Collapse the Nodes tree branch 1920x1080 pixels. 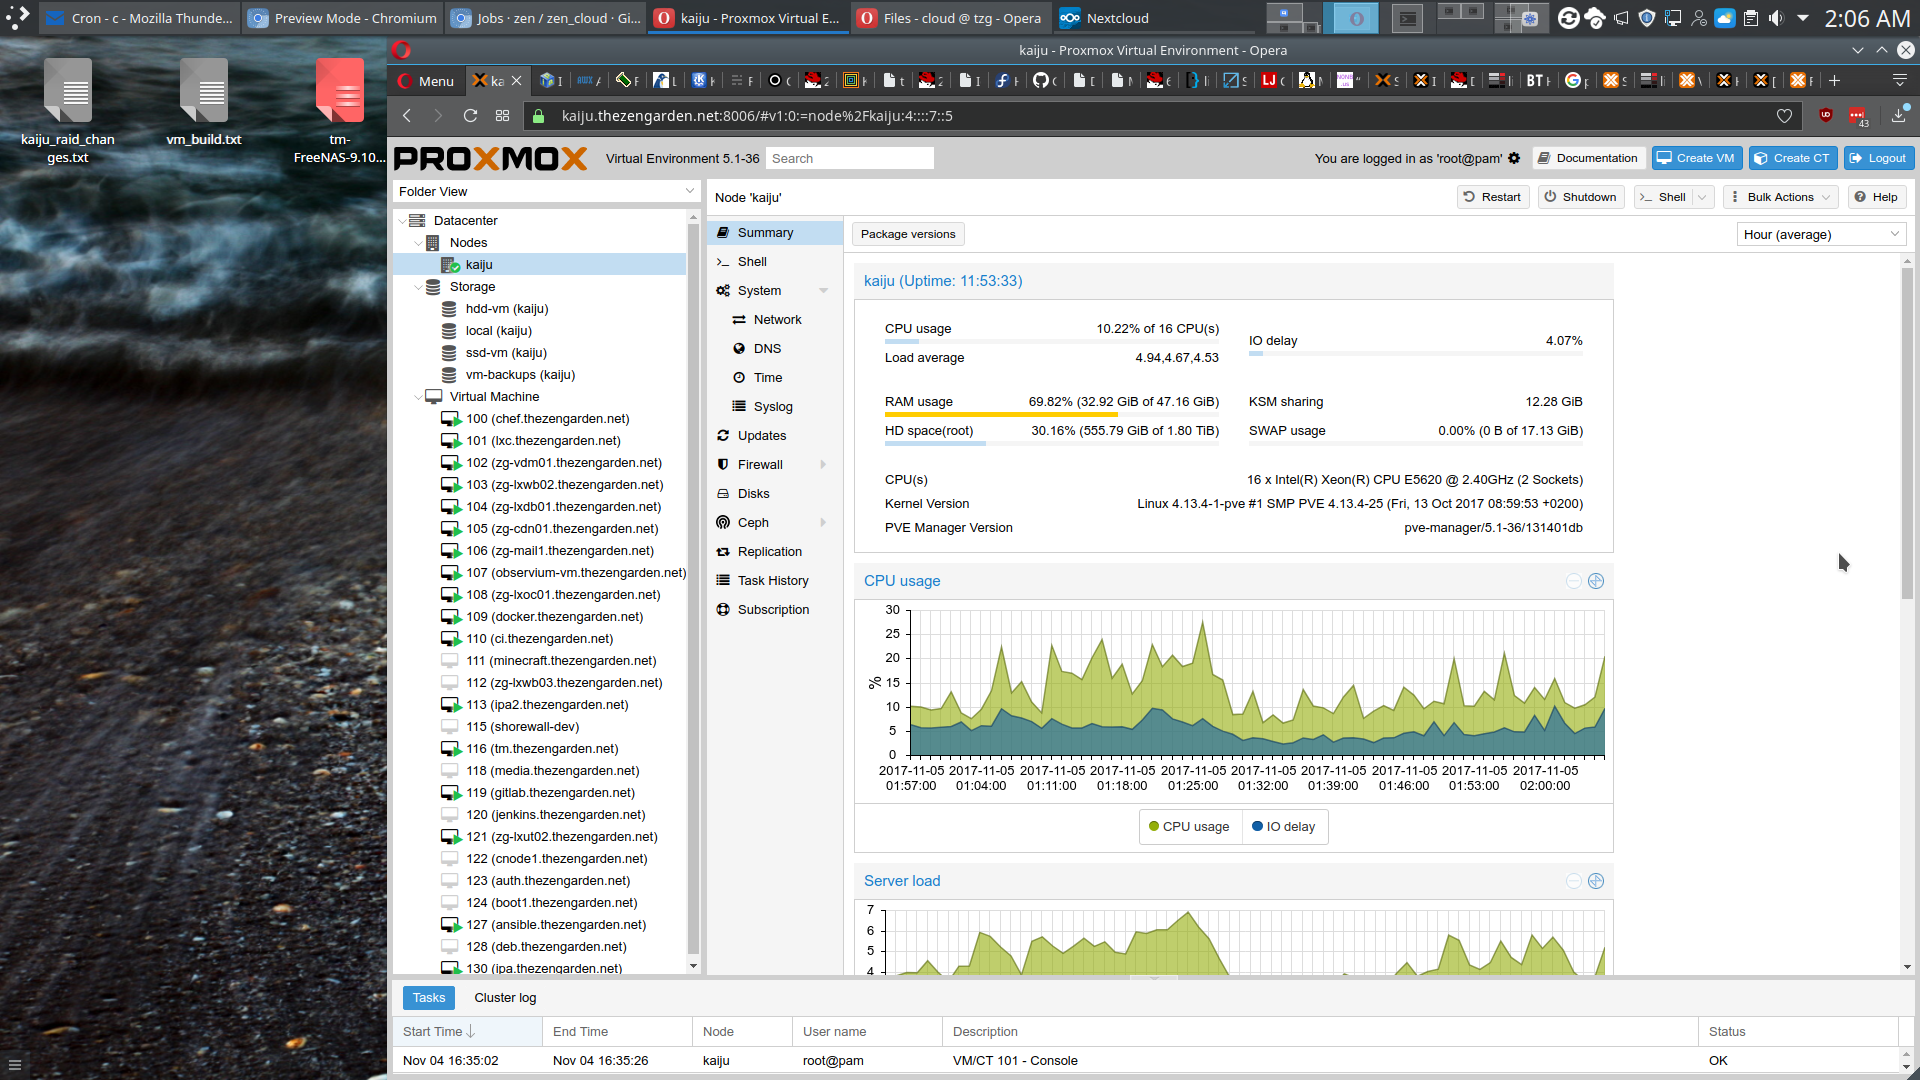tap(419, 243)
